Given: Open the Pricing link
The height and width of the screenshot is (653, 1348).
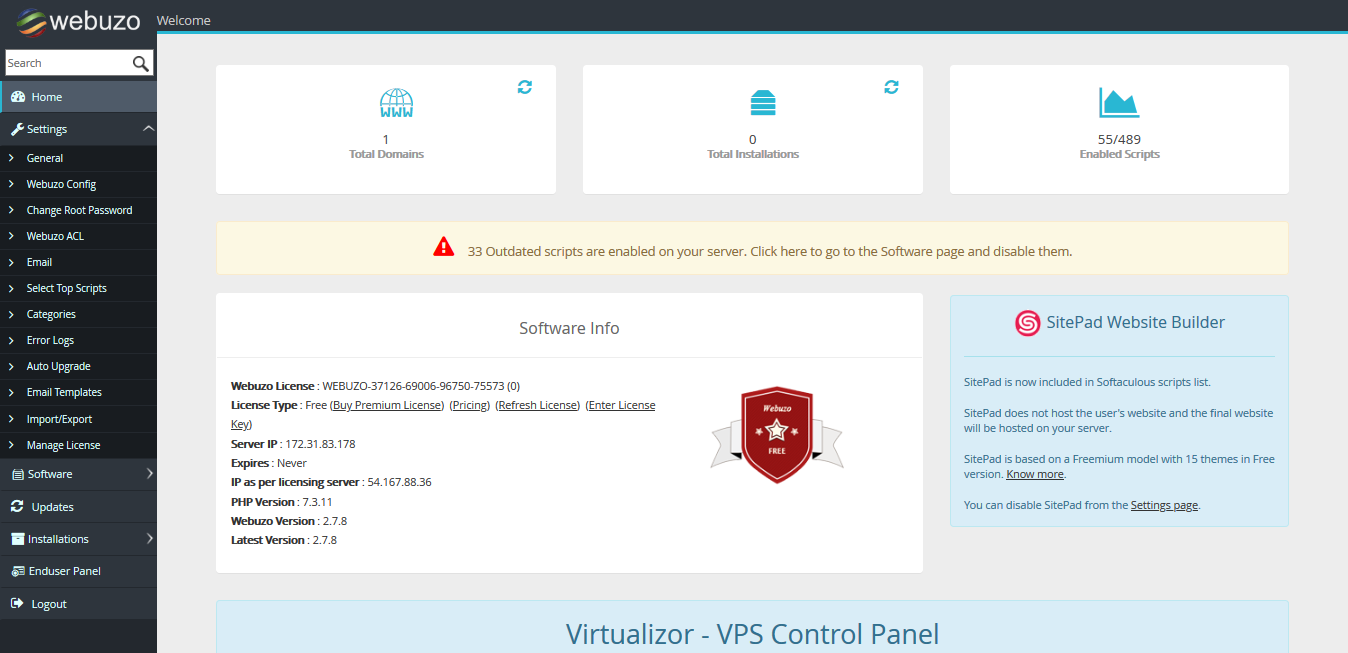Looking at the screenshot, I should 470,405.
